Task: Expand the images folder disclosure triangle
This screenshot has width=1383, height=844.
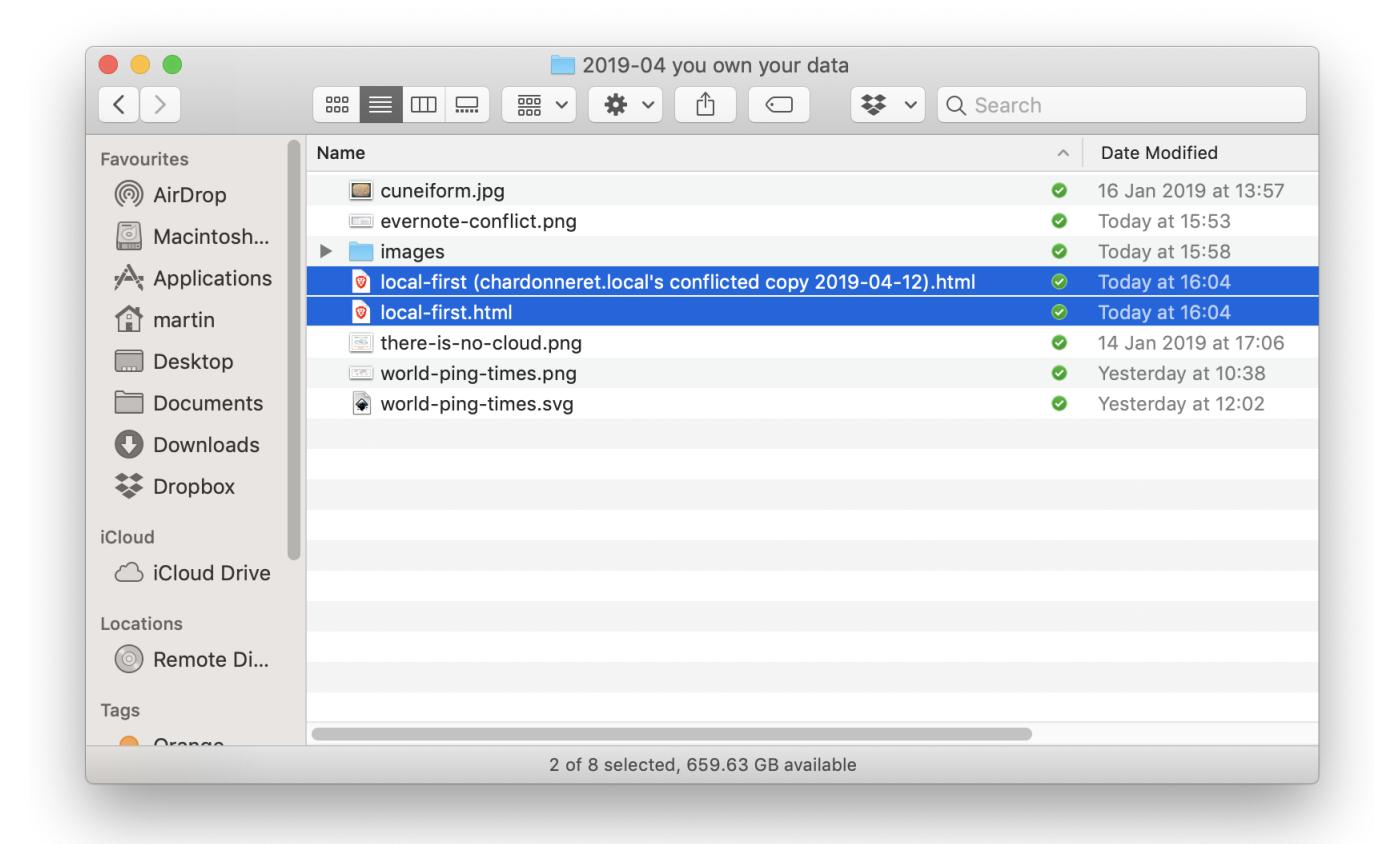Action: click(x=326, y=252)
